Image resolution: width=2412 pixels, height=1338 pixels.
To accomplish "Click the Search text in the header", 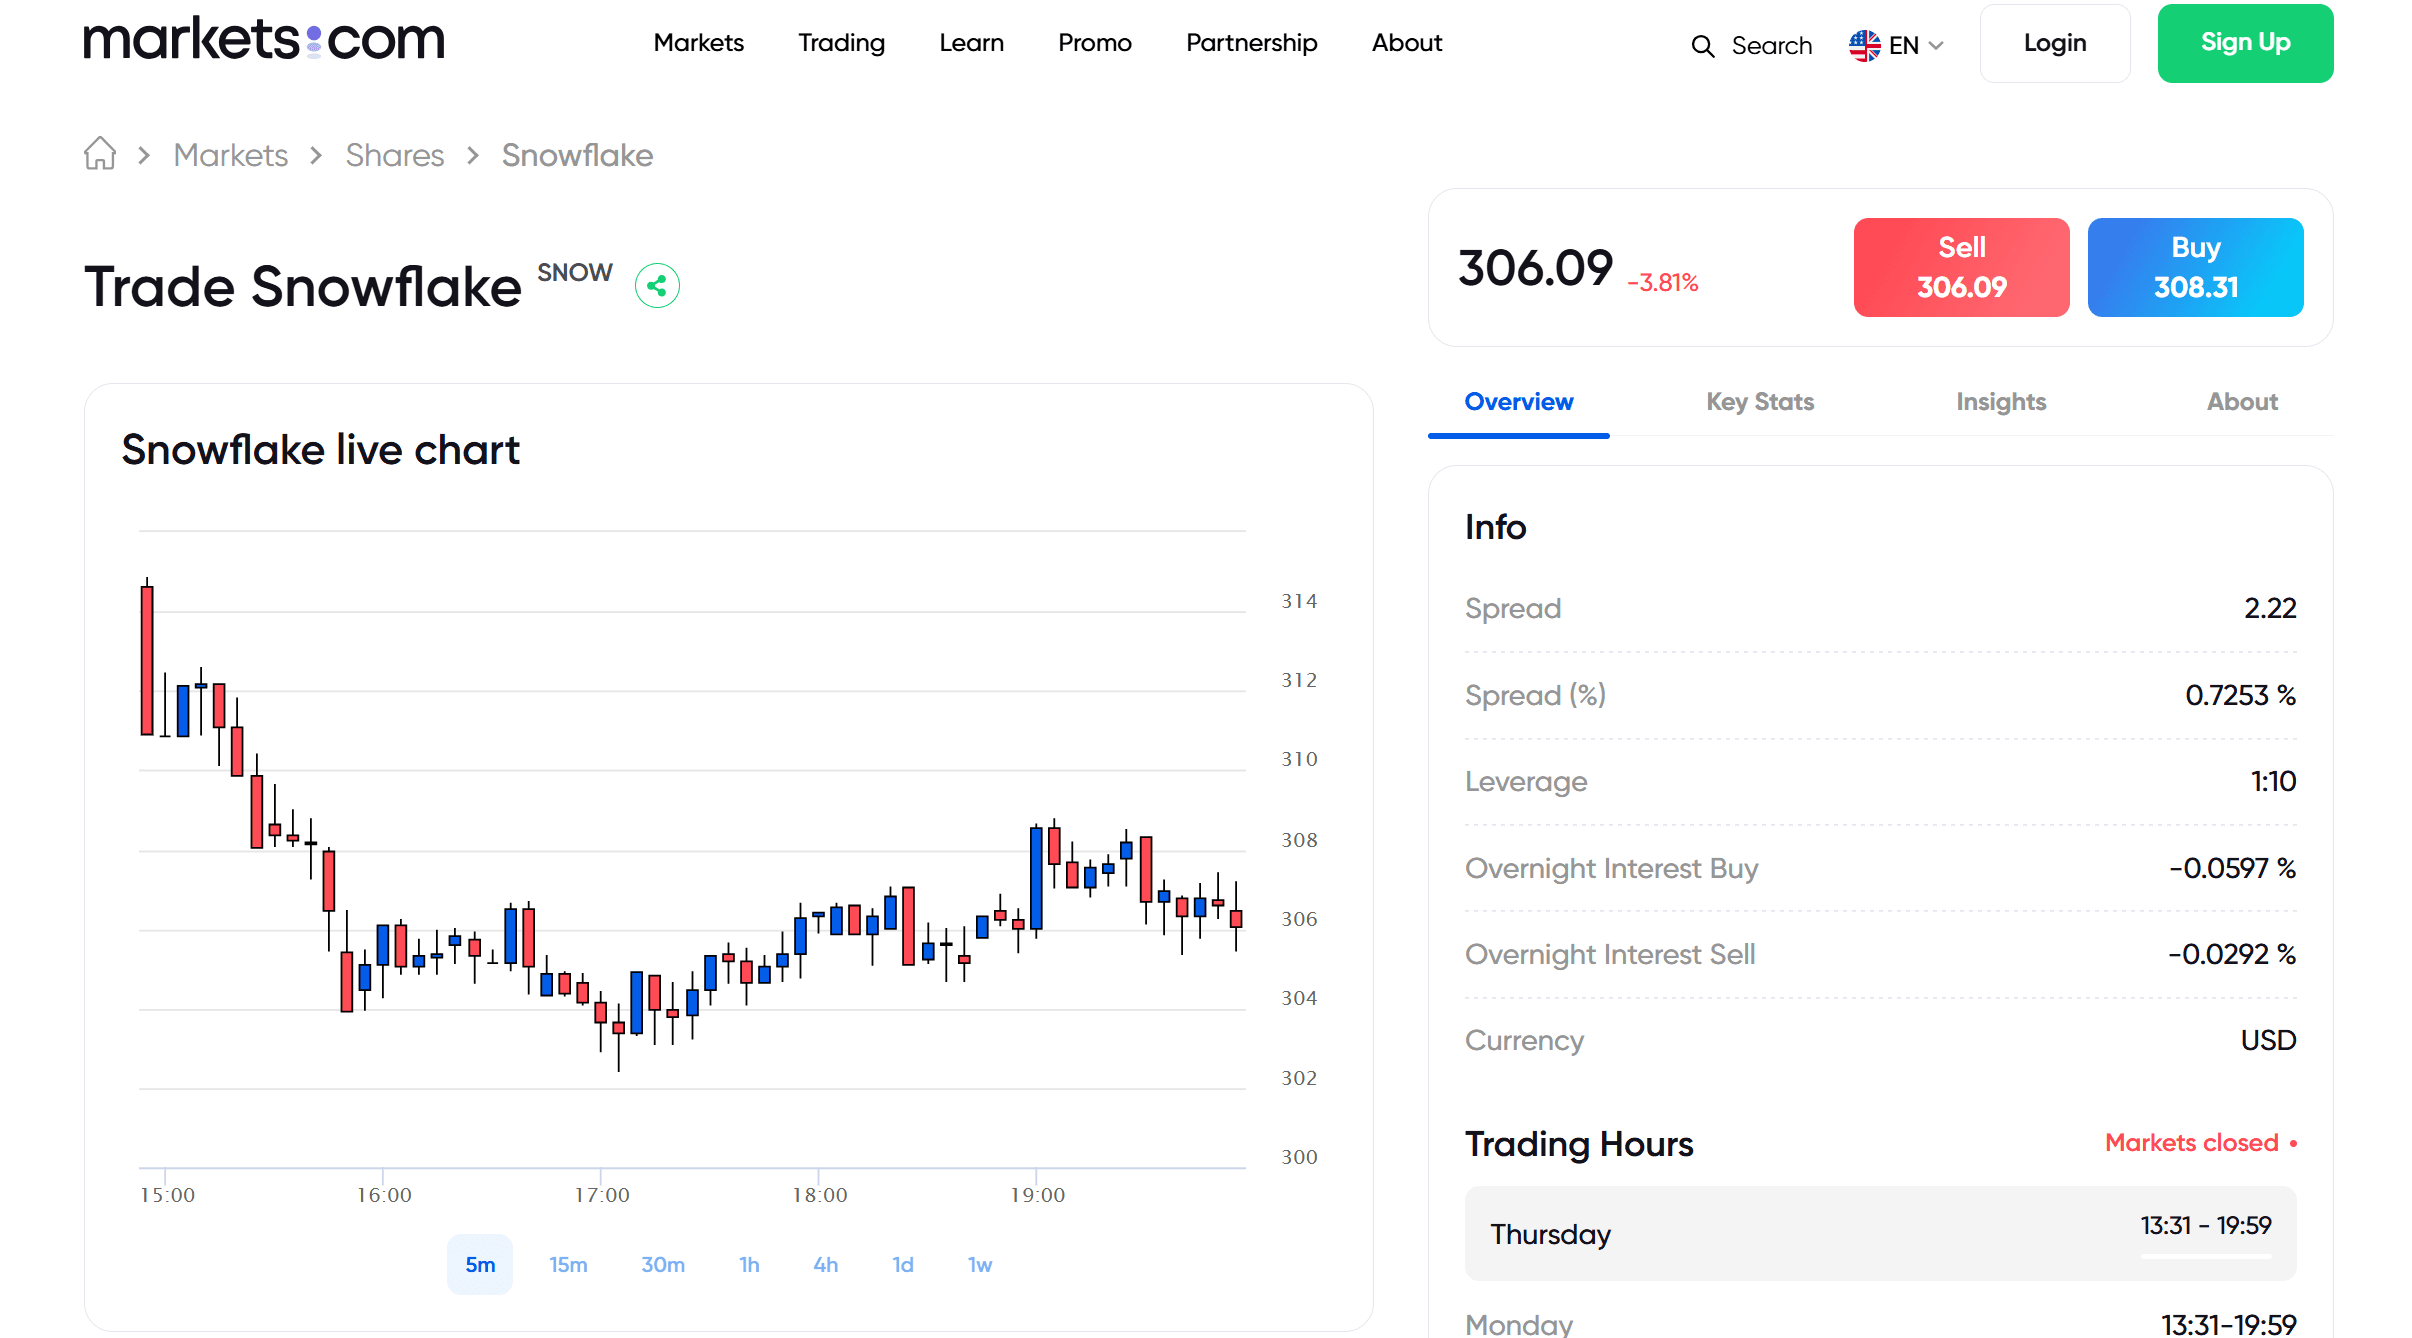I will [1772, 46].
